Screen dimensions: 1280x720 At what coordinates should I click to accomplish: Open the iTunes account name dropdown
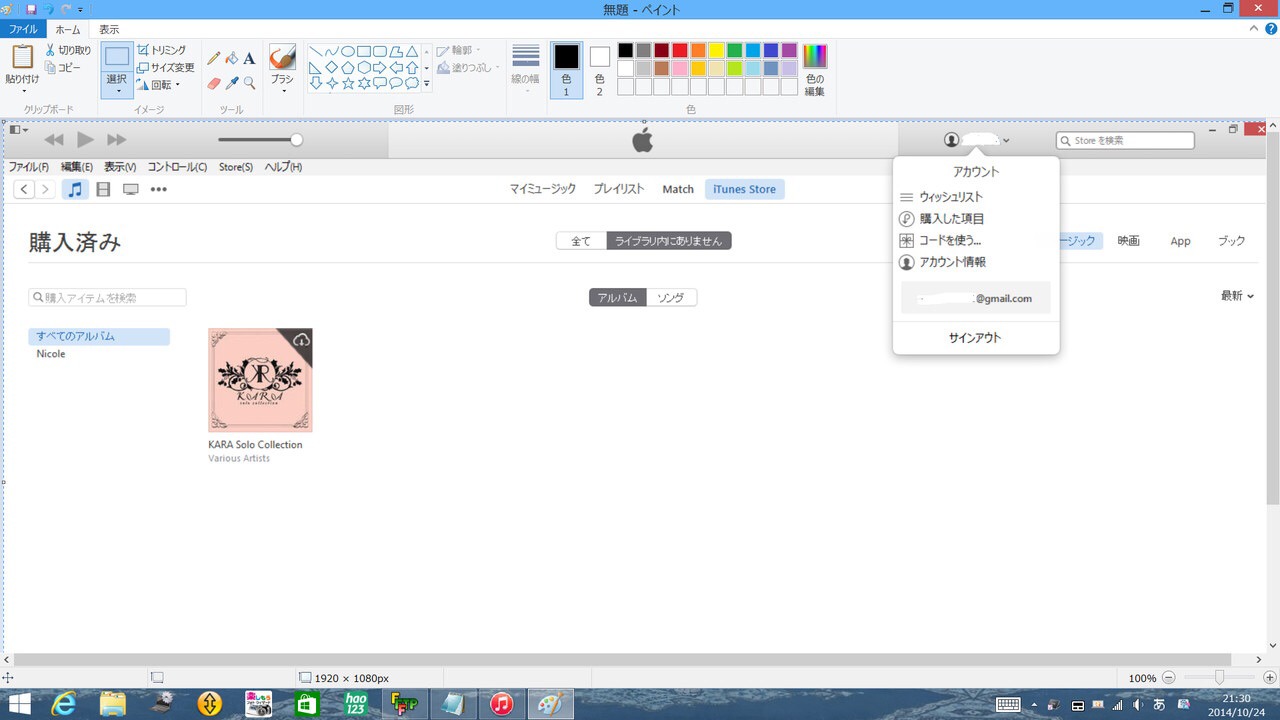tap(977, 140)
